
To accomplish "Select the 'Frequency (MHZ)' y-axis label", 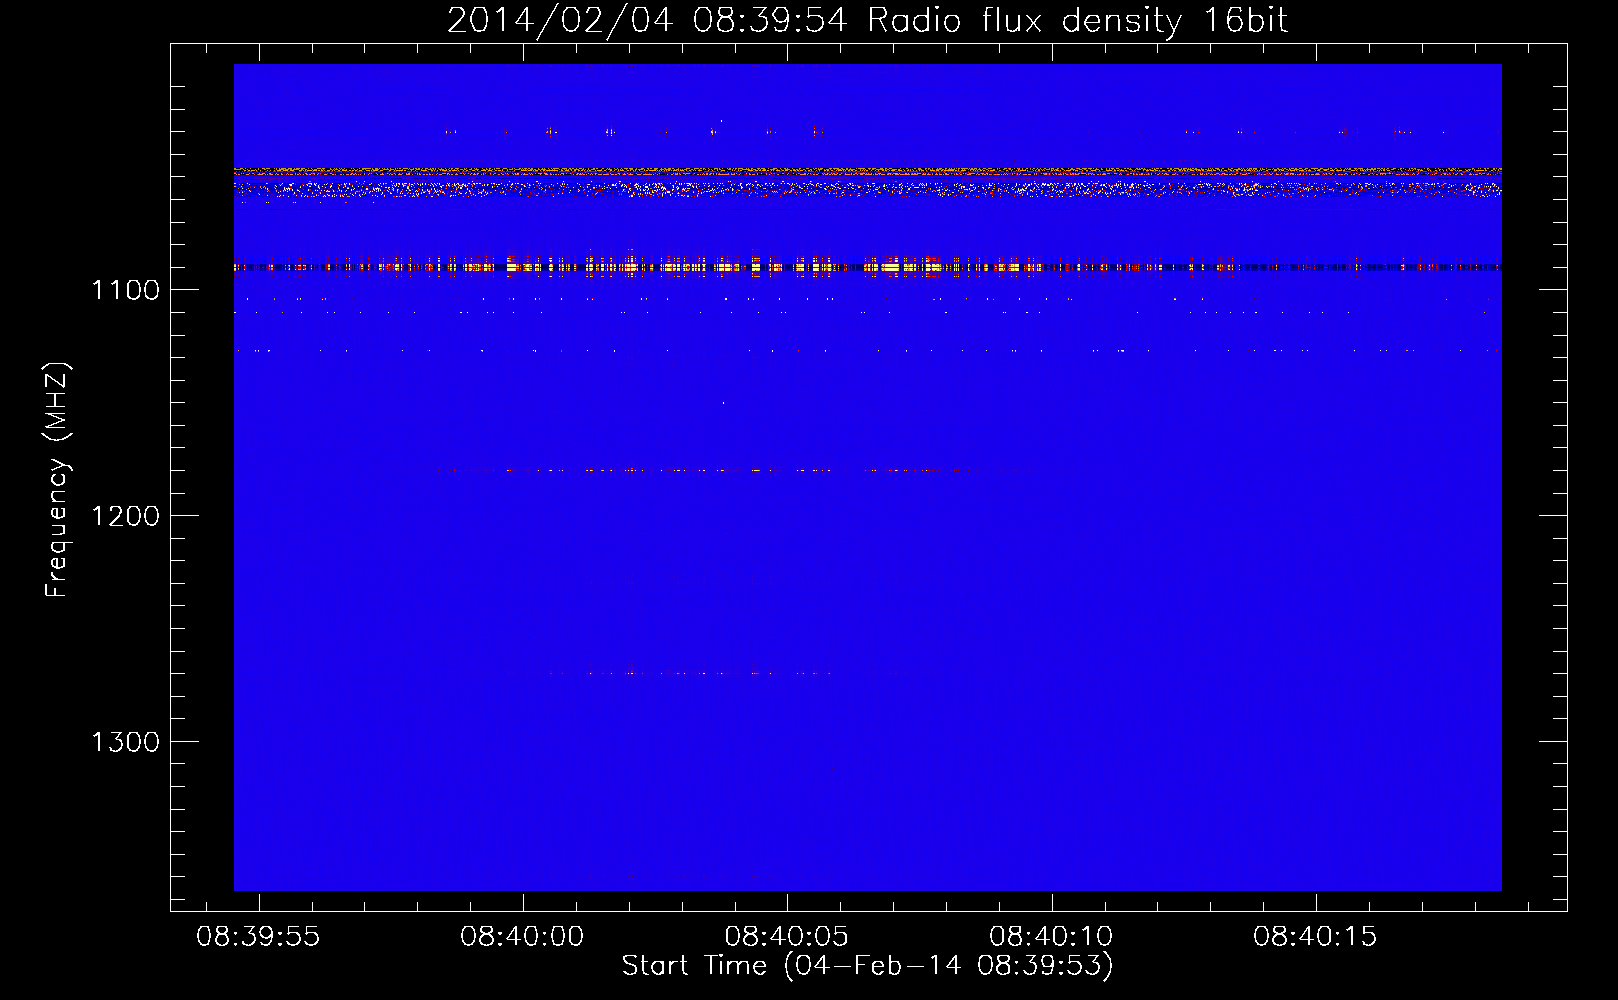I will click(57, 480).
